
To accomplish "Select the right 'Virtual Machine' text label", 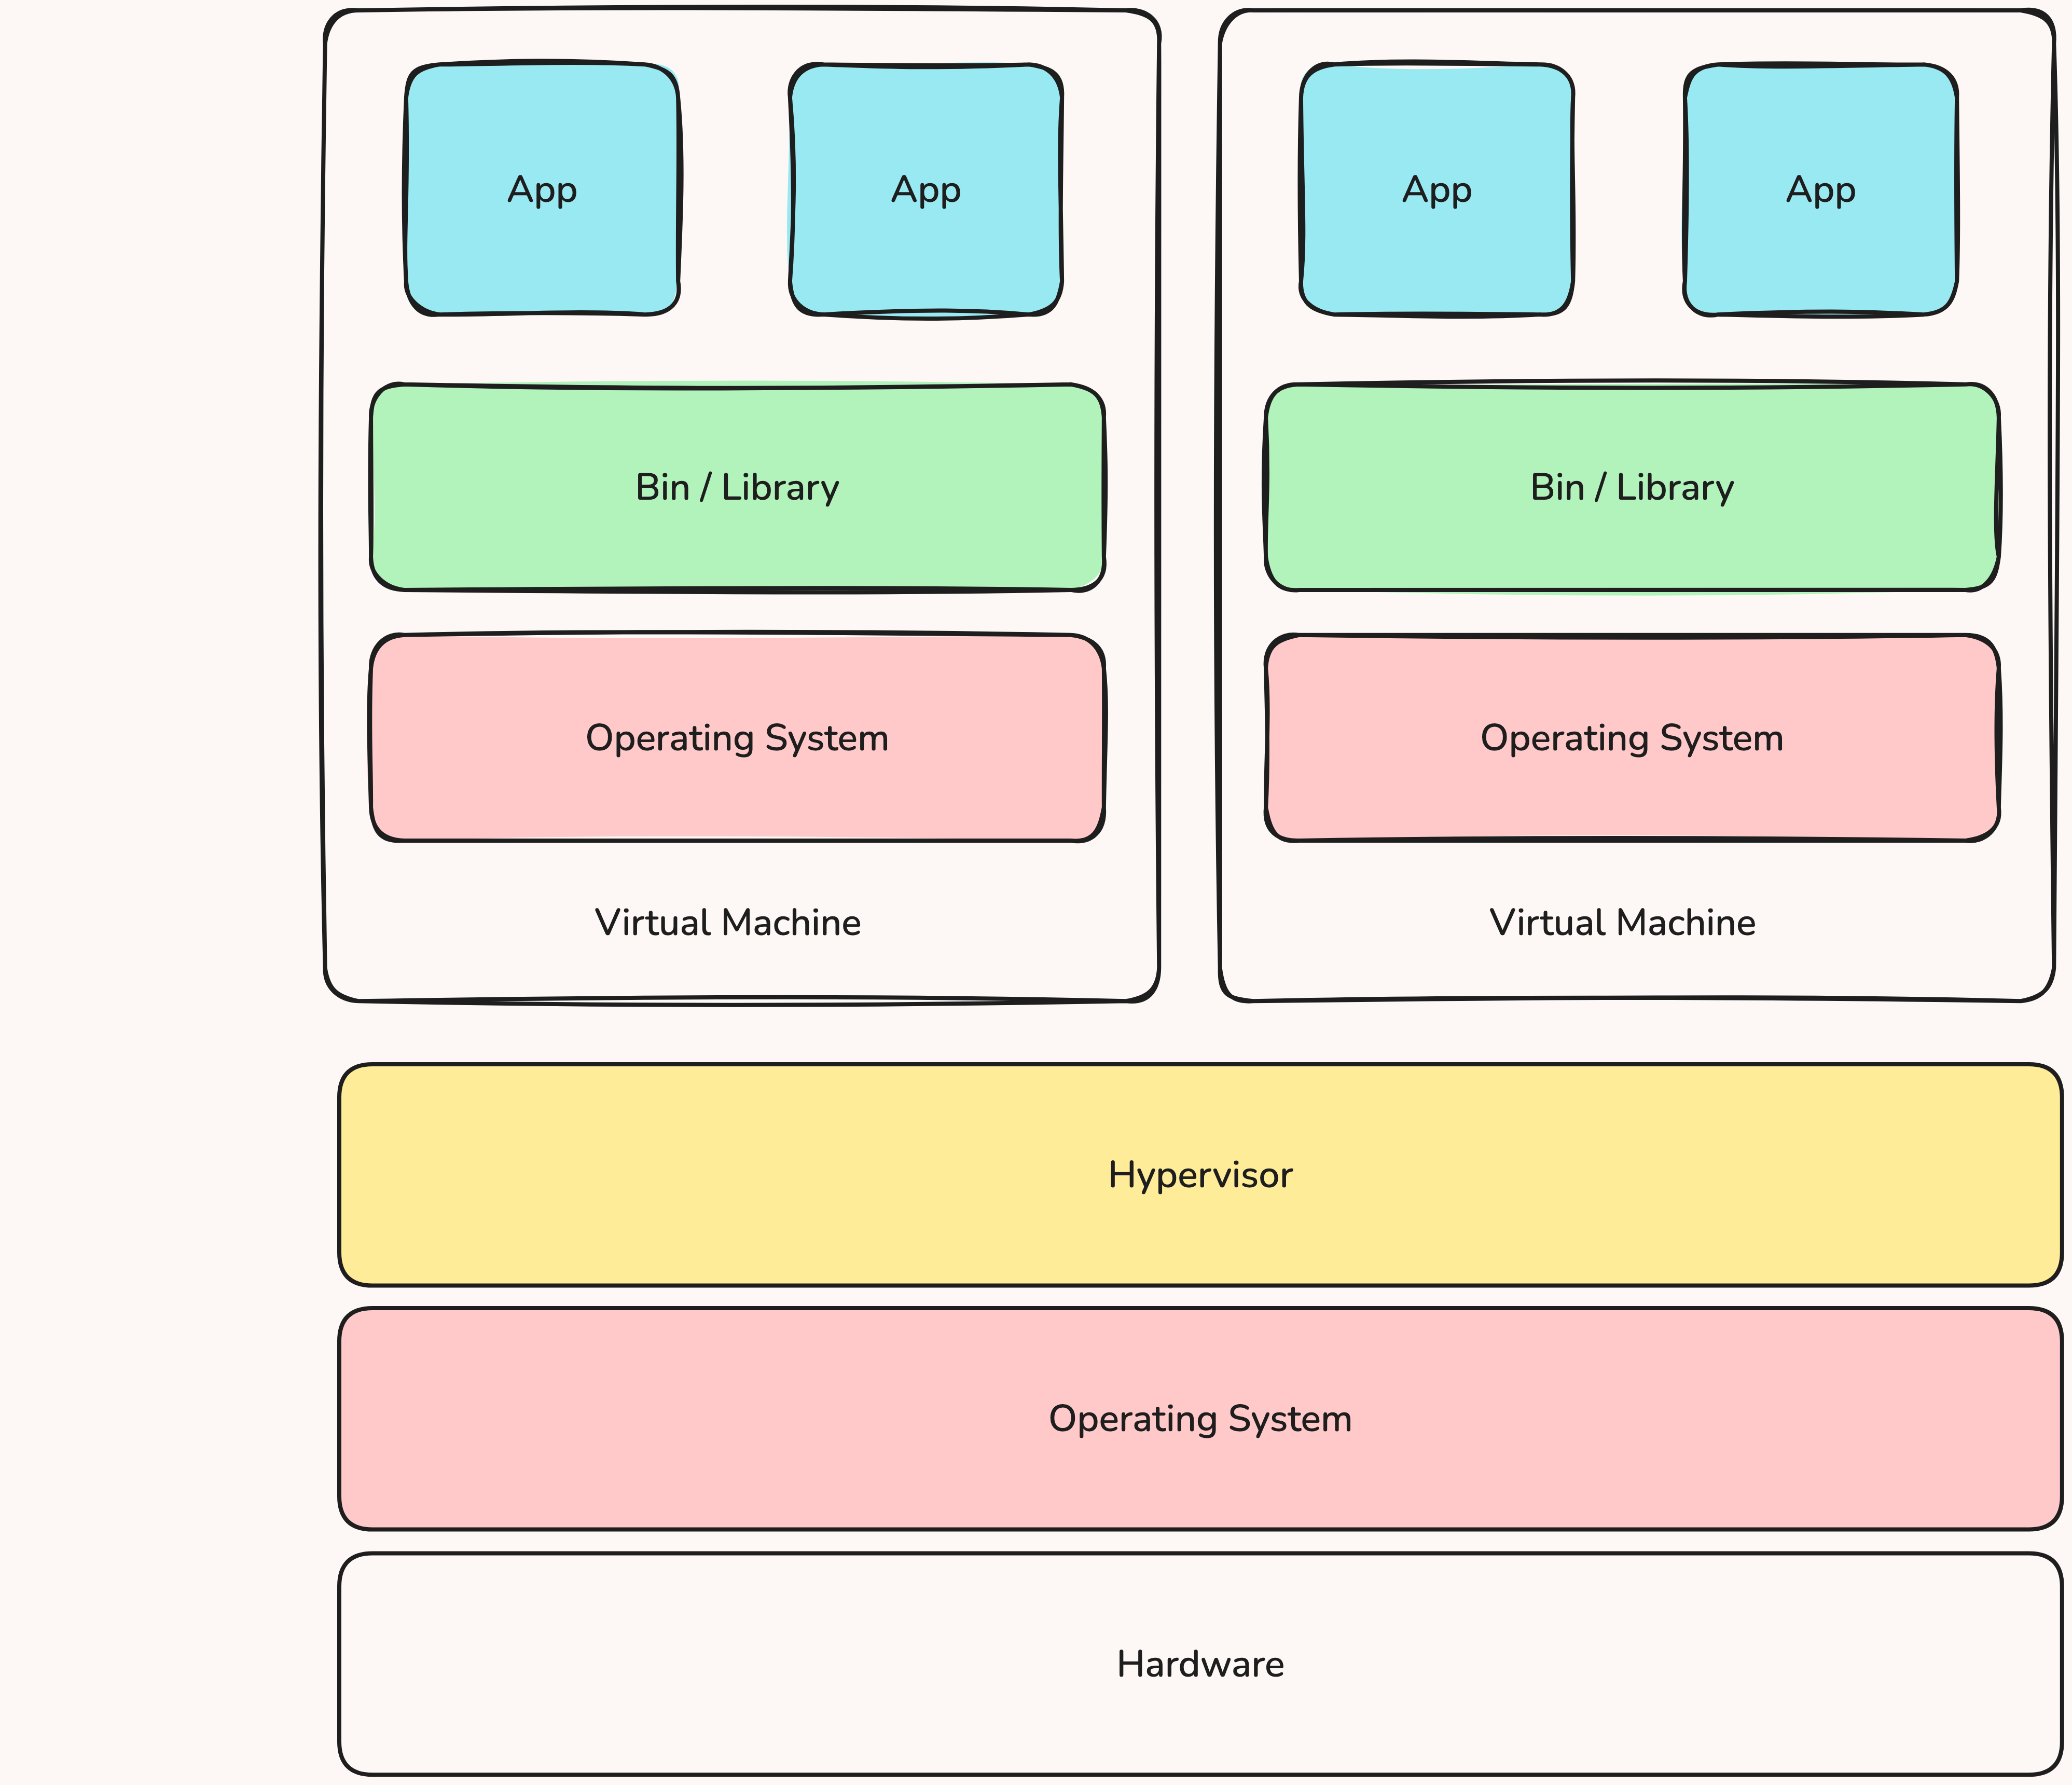I will (x=1622, y=922).
